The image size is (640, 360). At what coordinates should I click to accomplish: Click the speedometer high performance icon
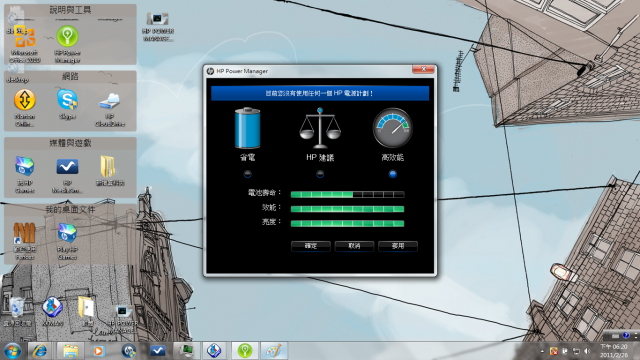pyautogui.click(x=392, y=128)
